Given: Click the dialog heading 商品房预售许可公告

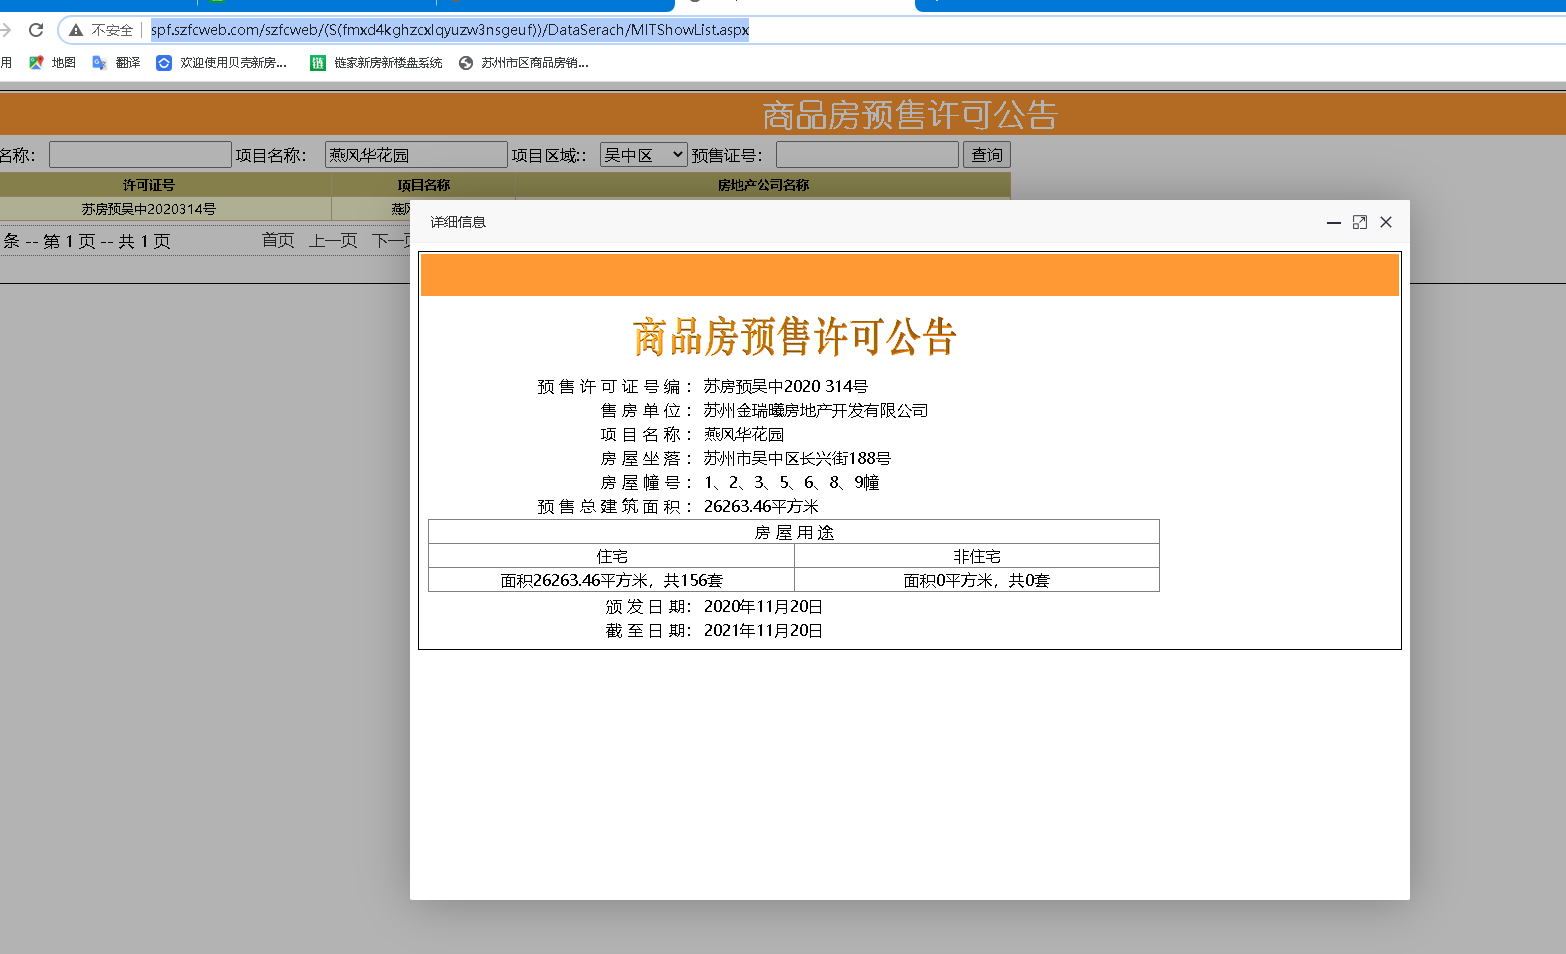Looking at the screenshot, I should point(795,337).
